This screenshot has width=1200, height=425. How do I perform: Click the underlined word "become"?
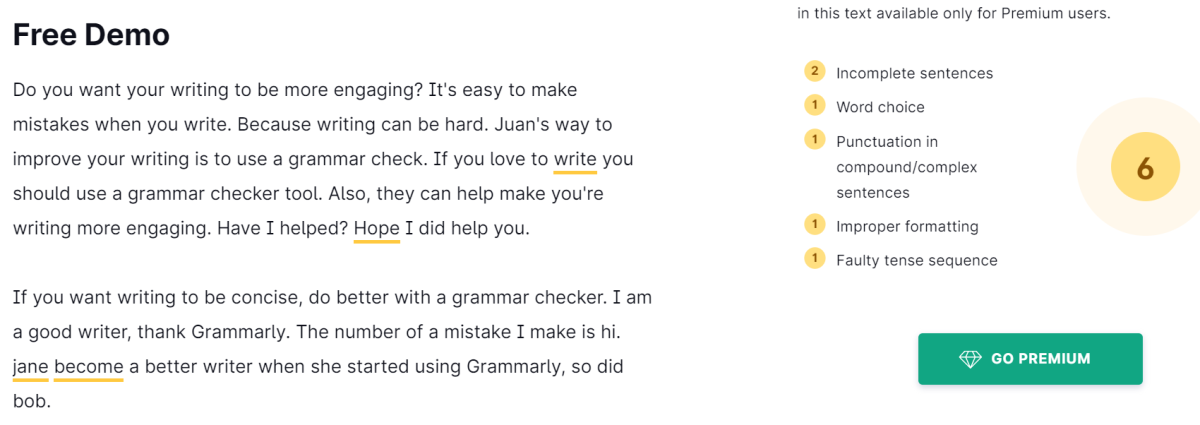click(89, 367)
